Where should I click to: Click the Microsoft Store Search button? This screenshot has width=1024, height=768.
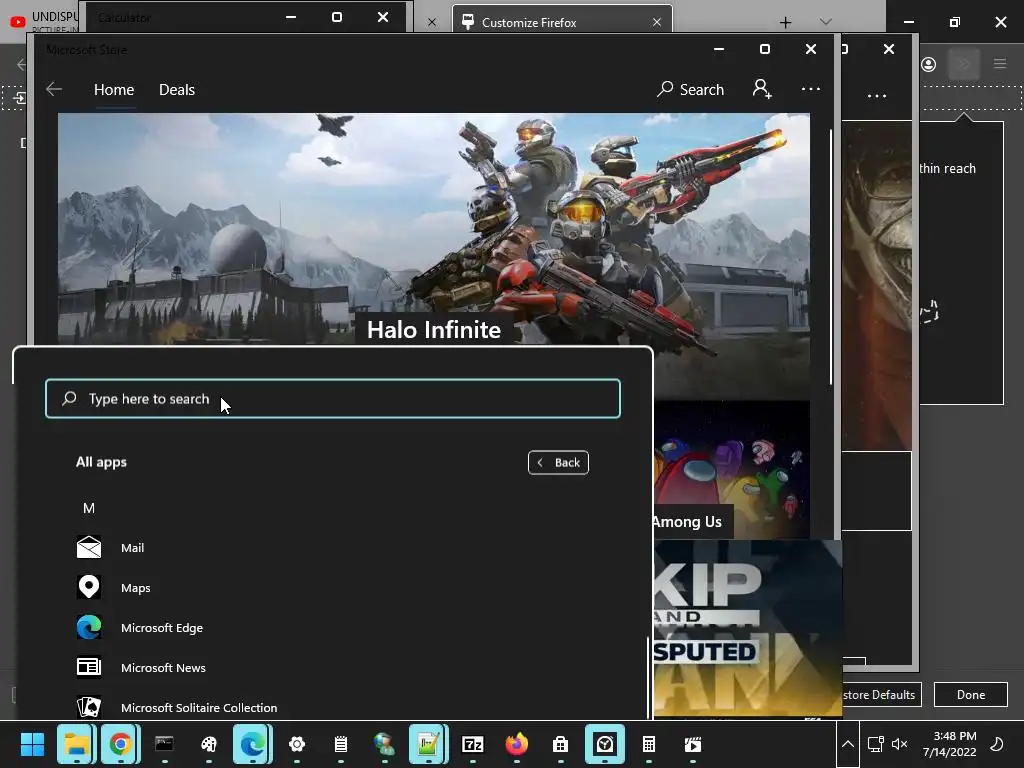click(690, 89)
